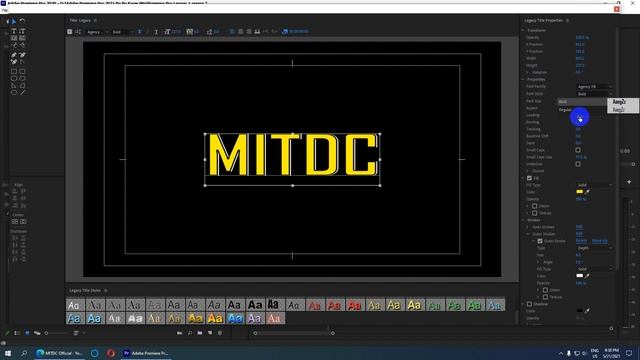The width and height of the screenshot is (640, 360).
Task: Open Fill Type dropdown under Fill
Action: pos(594,185)
